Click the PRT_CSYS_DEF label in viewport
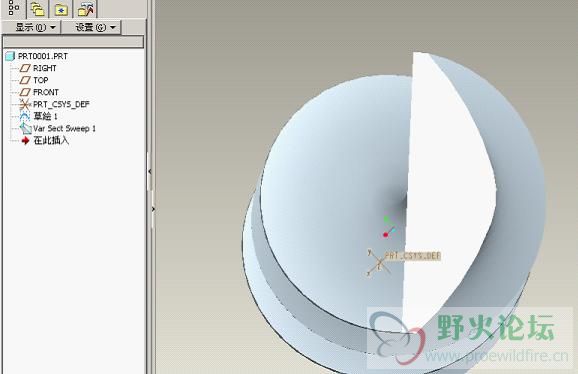578x374 pixels. point(412,256)
